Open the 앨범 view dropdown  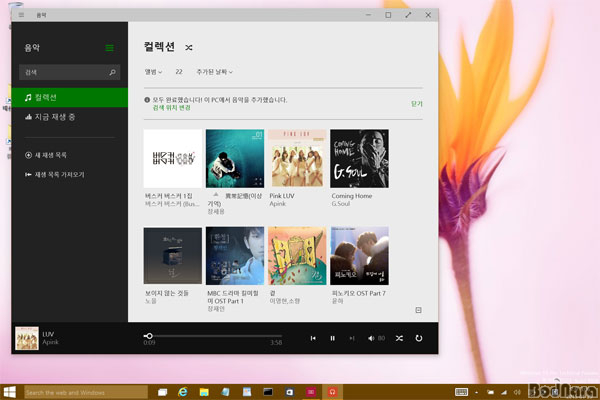coord(153,72)
